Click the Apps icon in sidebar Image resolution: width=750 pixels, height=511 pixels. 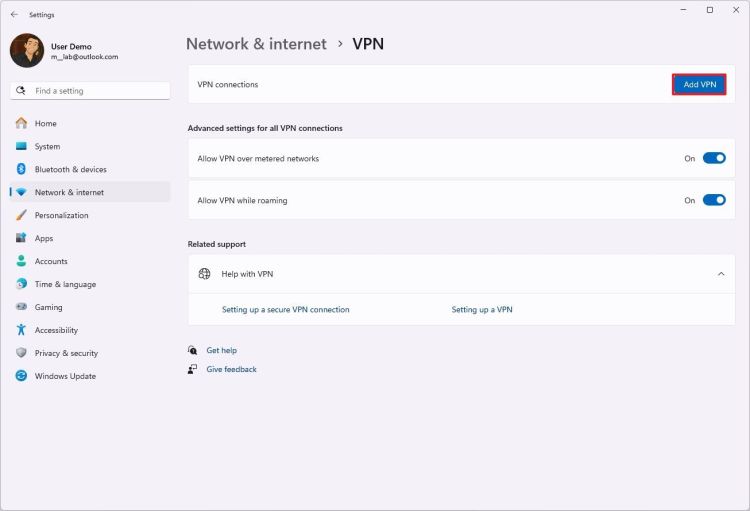coord(21,239)
